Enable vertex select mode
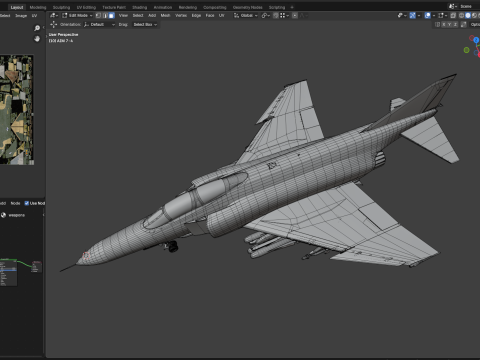This screenshot has width=480, height=360. pos(98,15)
